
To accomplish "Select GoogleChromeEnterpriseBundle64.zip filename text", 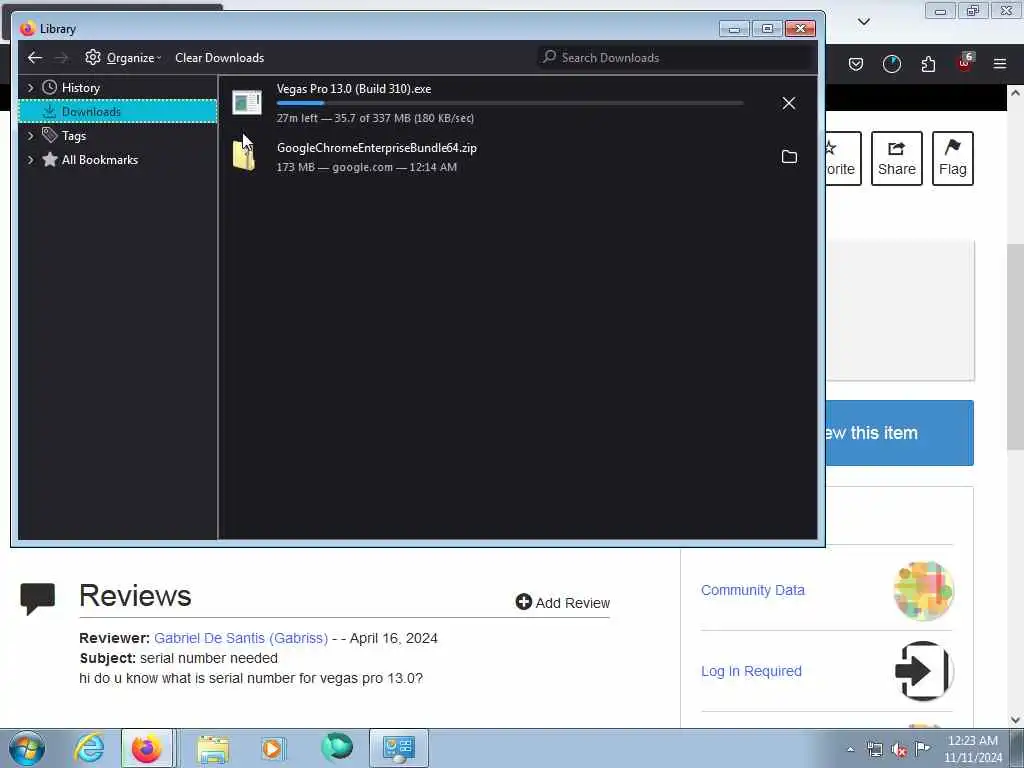I will click(x=377, y=148).
